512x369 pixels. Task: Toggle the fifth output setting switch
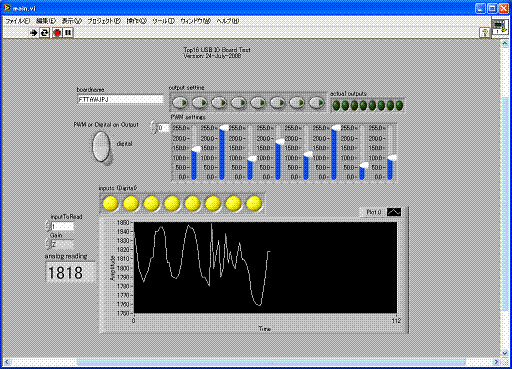tap(258, 103)
